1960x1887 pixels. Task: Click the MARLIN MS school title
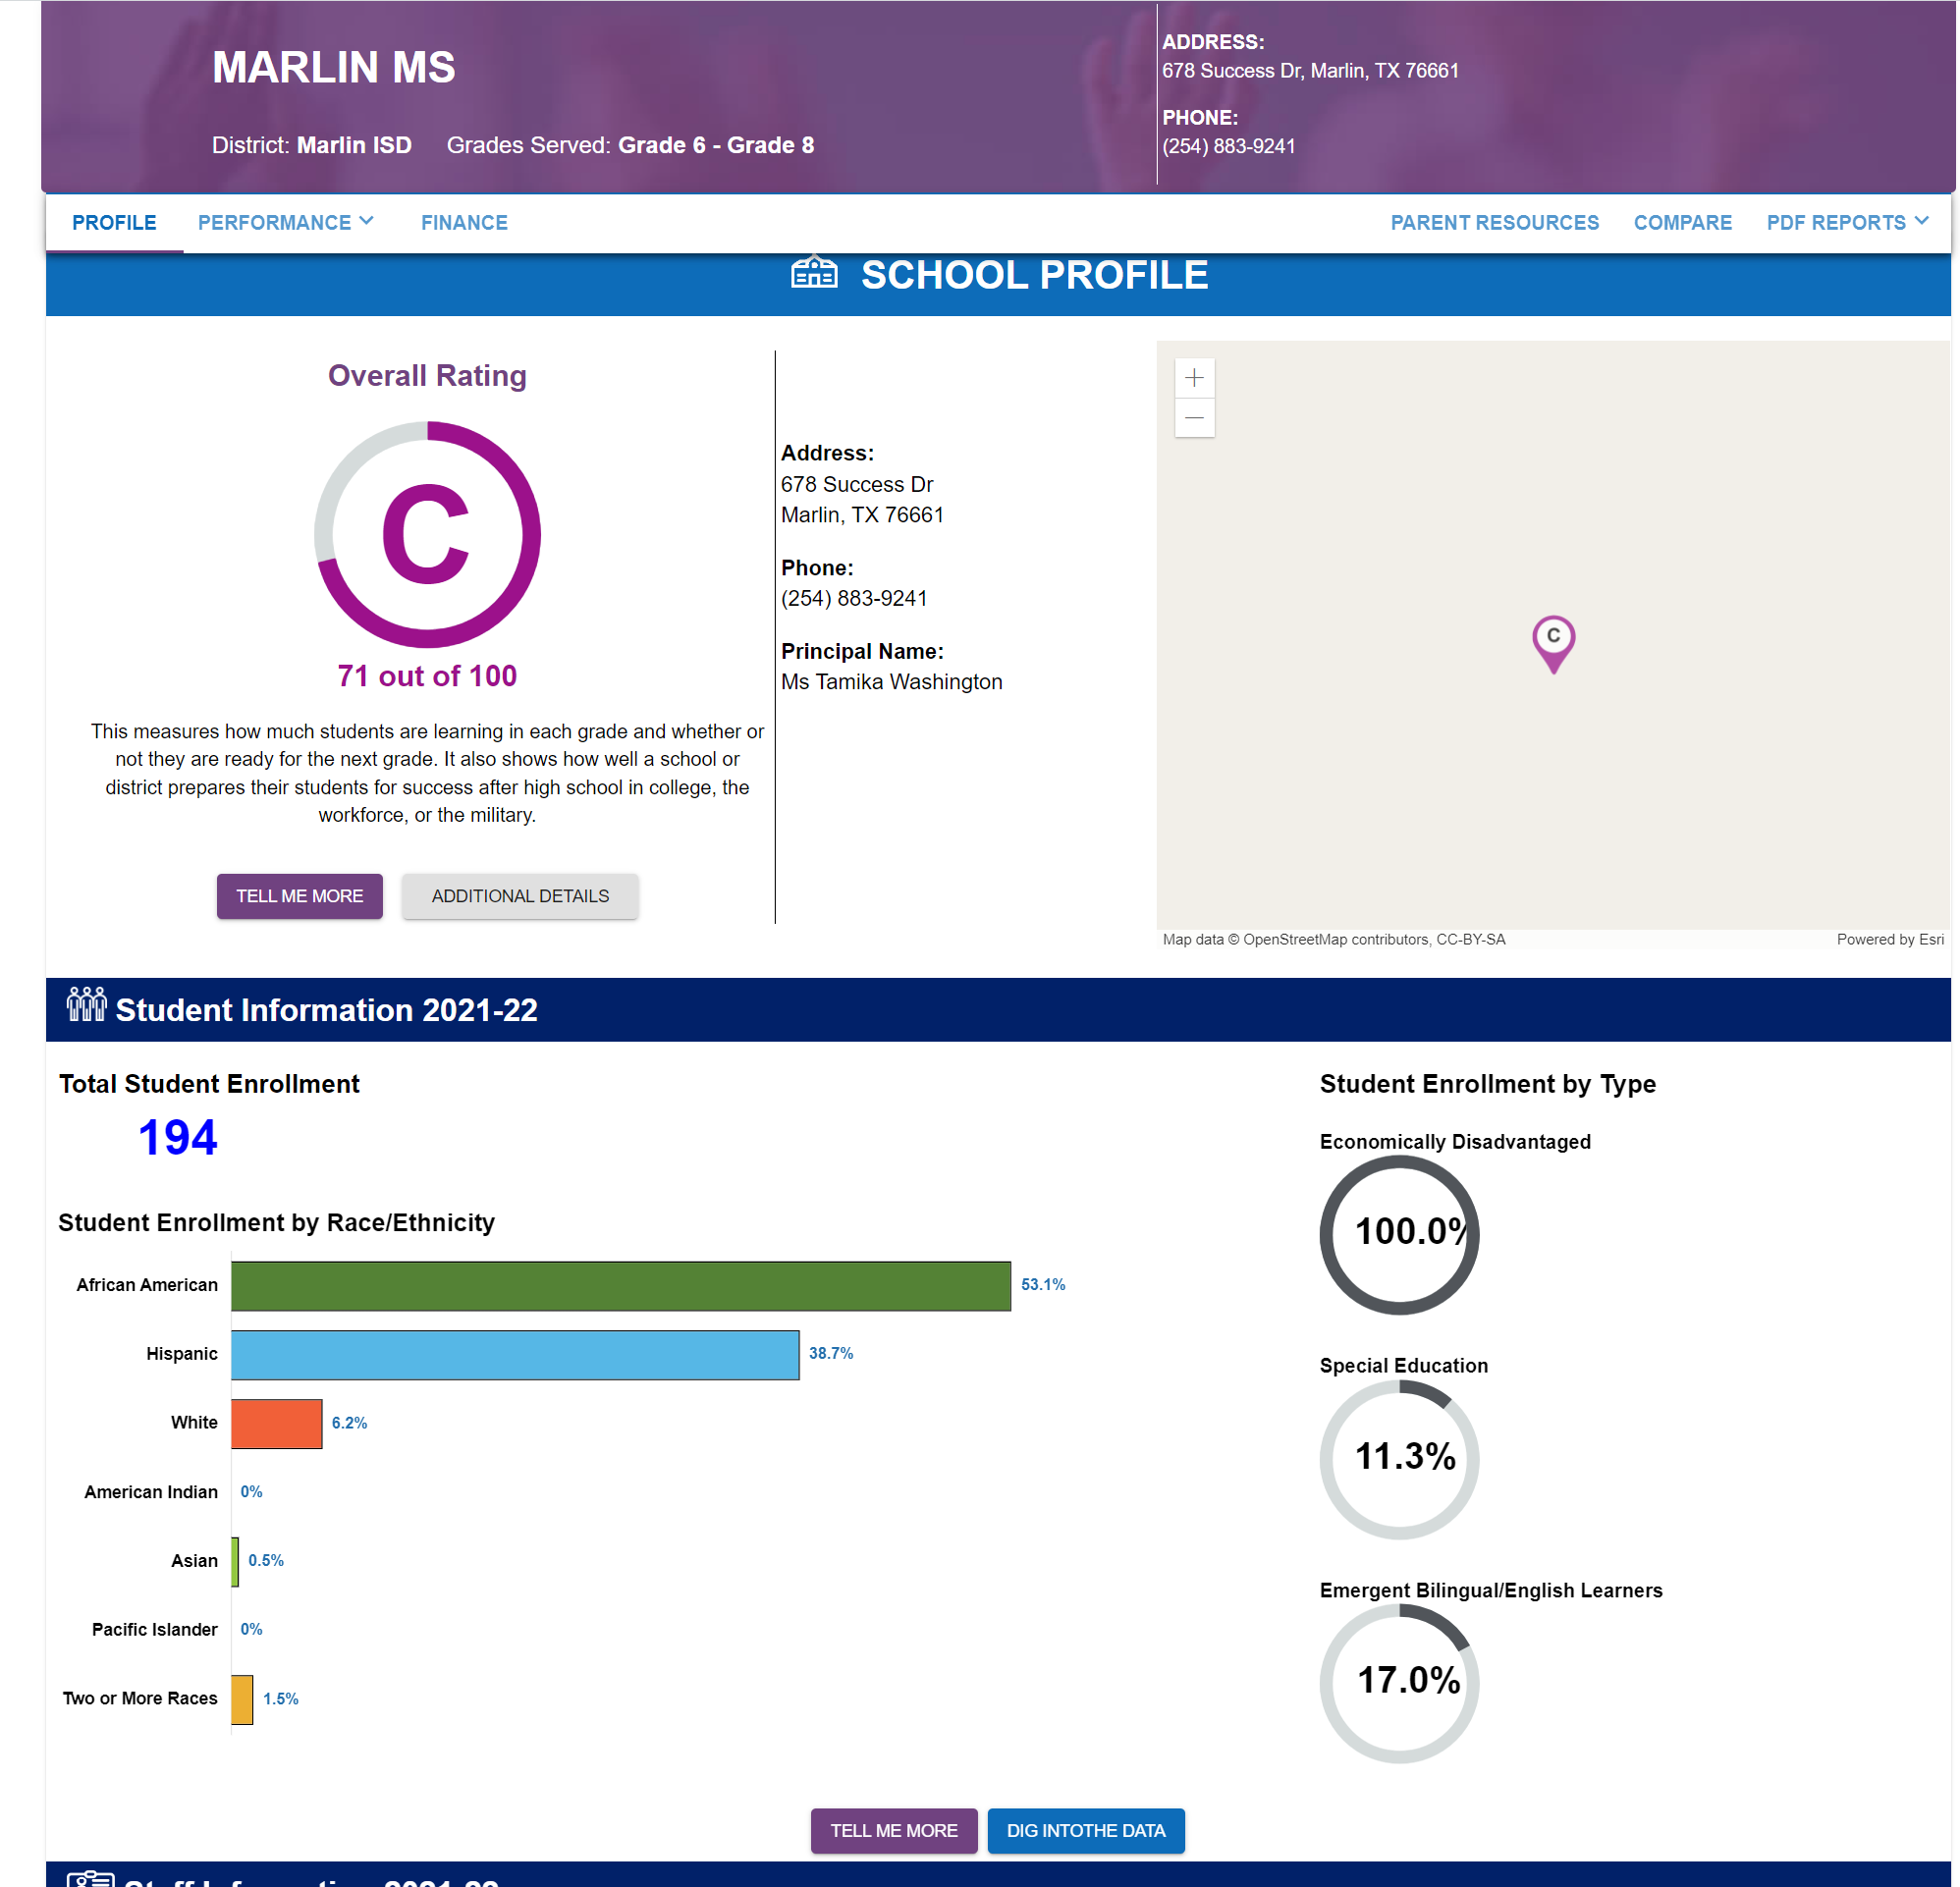click(333, 68)
